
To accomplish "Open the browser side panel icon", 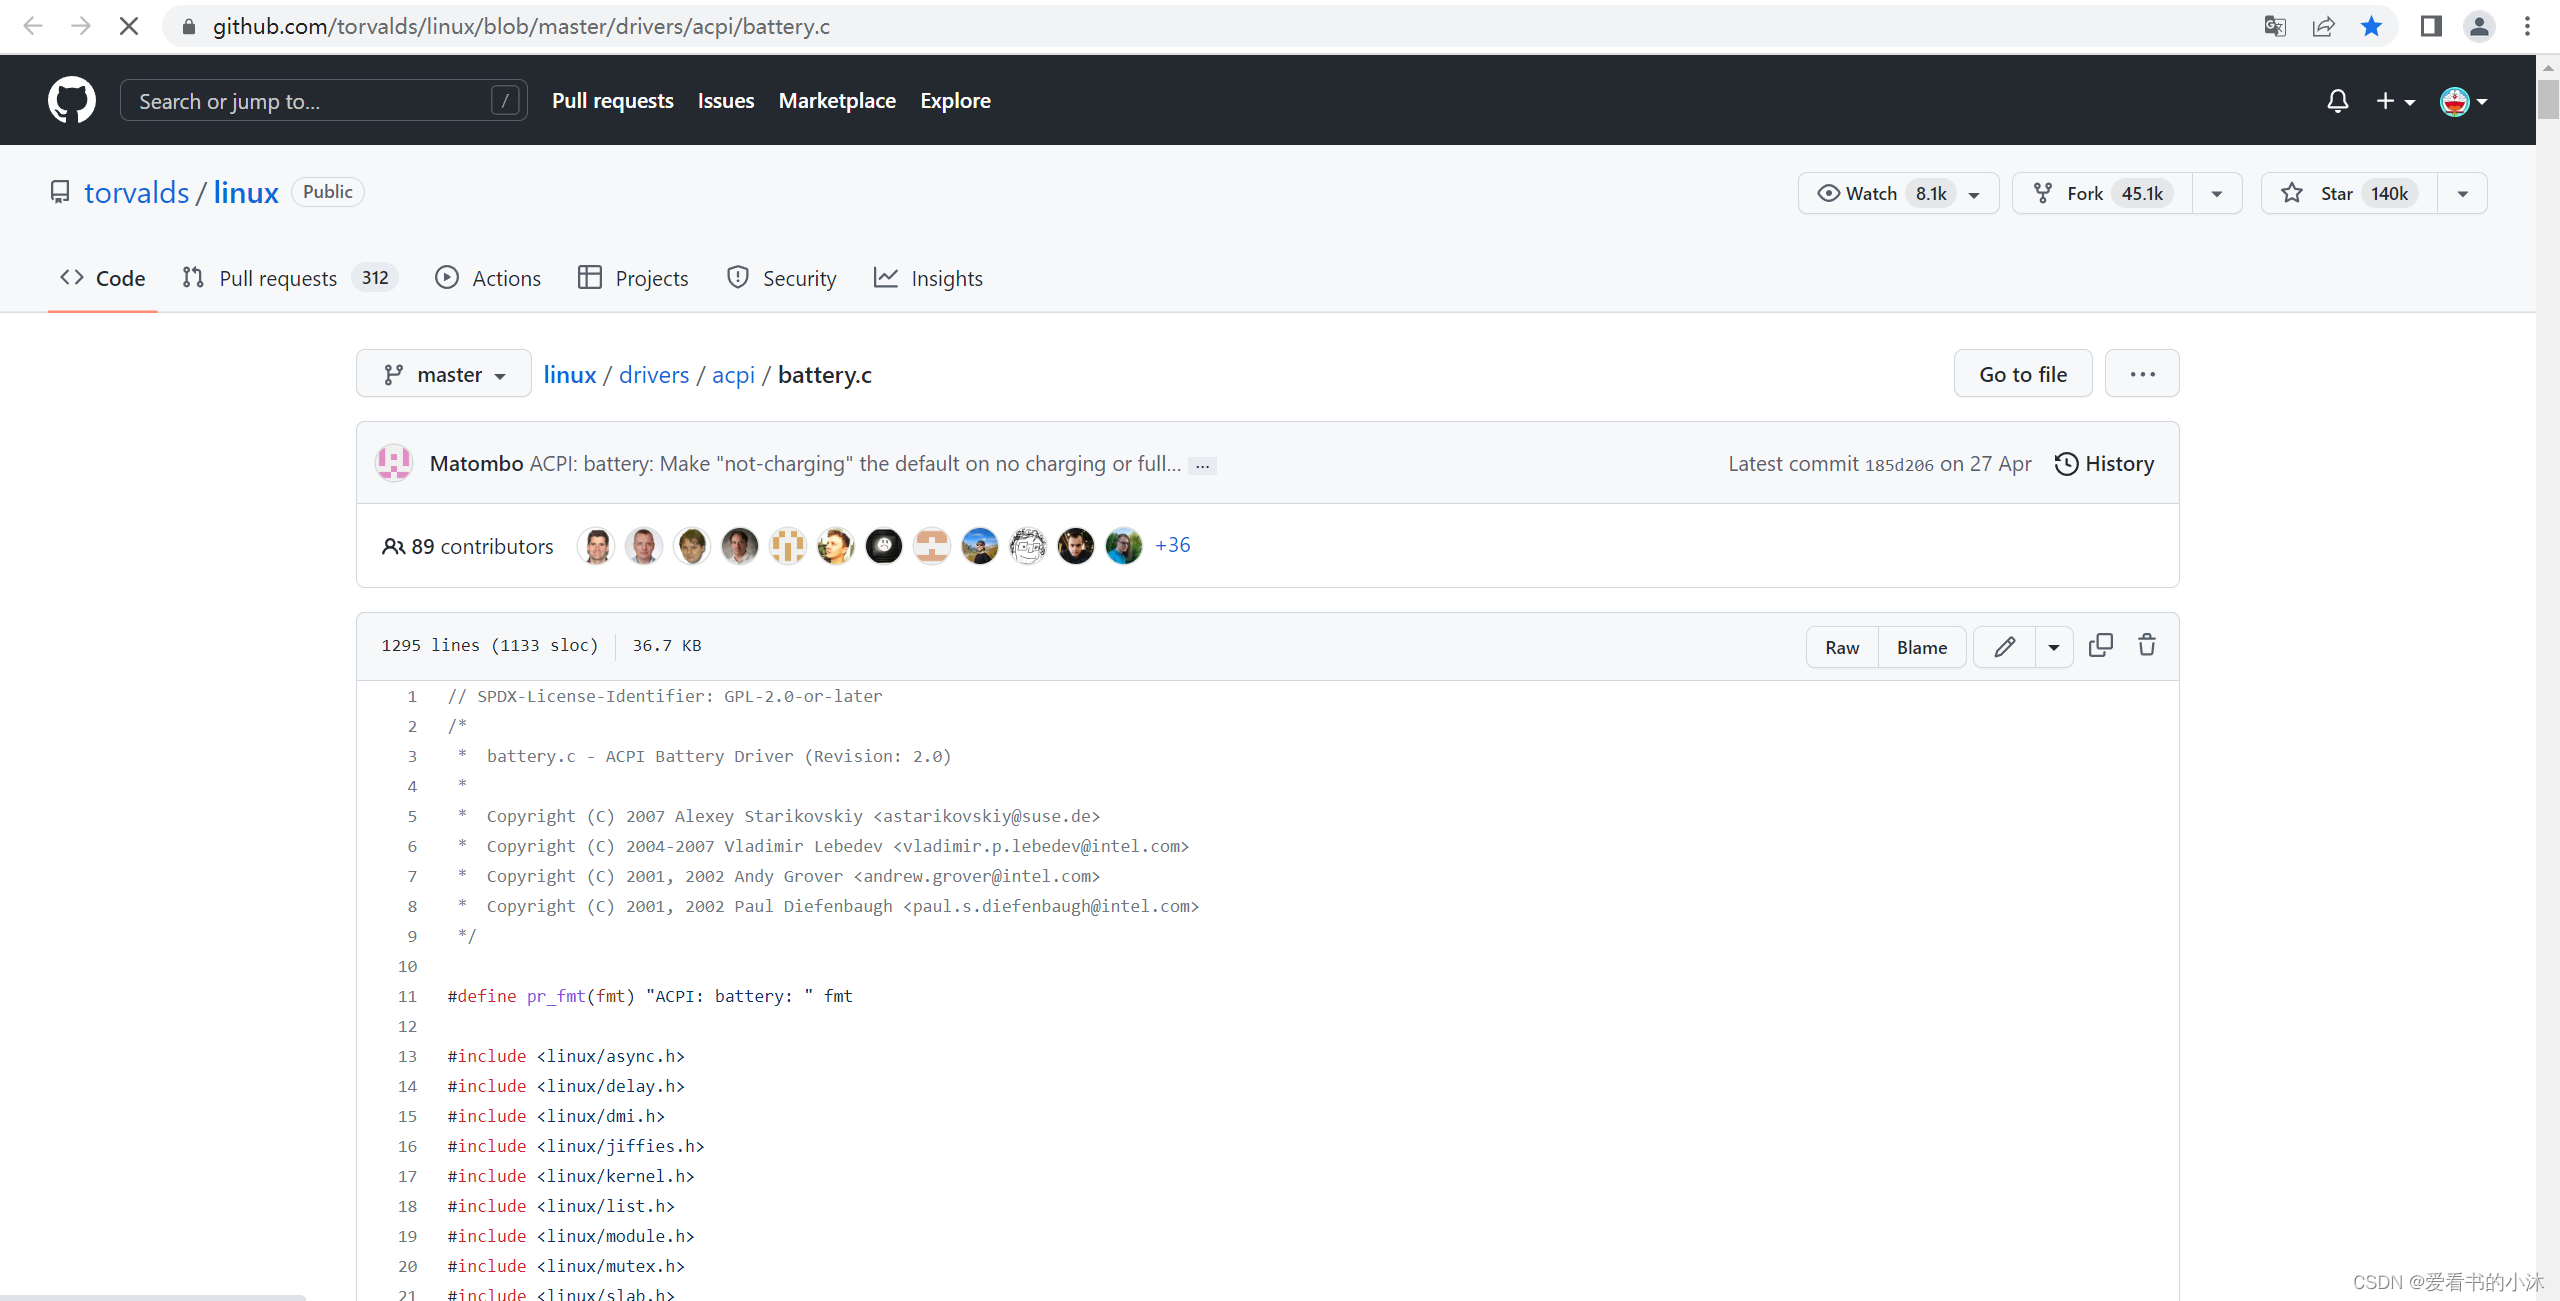I will point(2431,26).
